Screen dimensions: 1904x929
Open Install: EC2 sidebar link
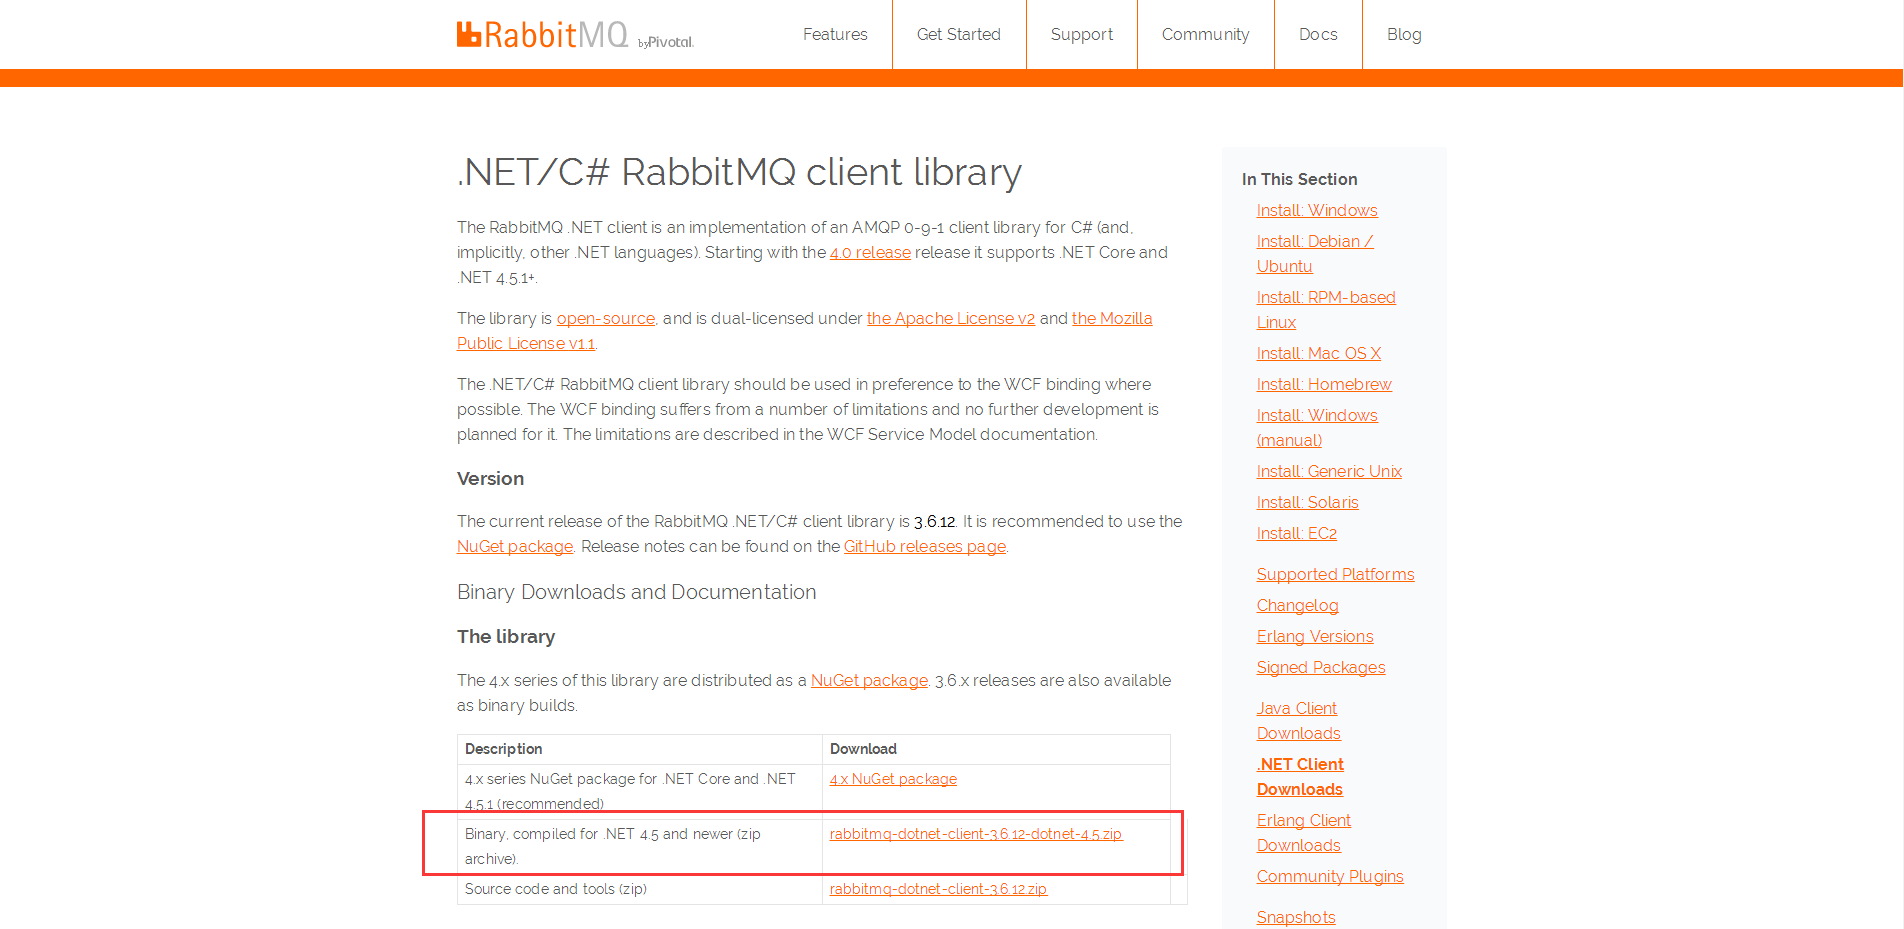(1297, 533)
